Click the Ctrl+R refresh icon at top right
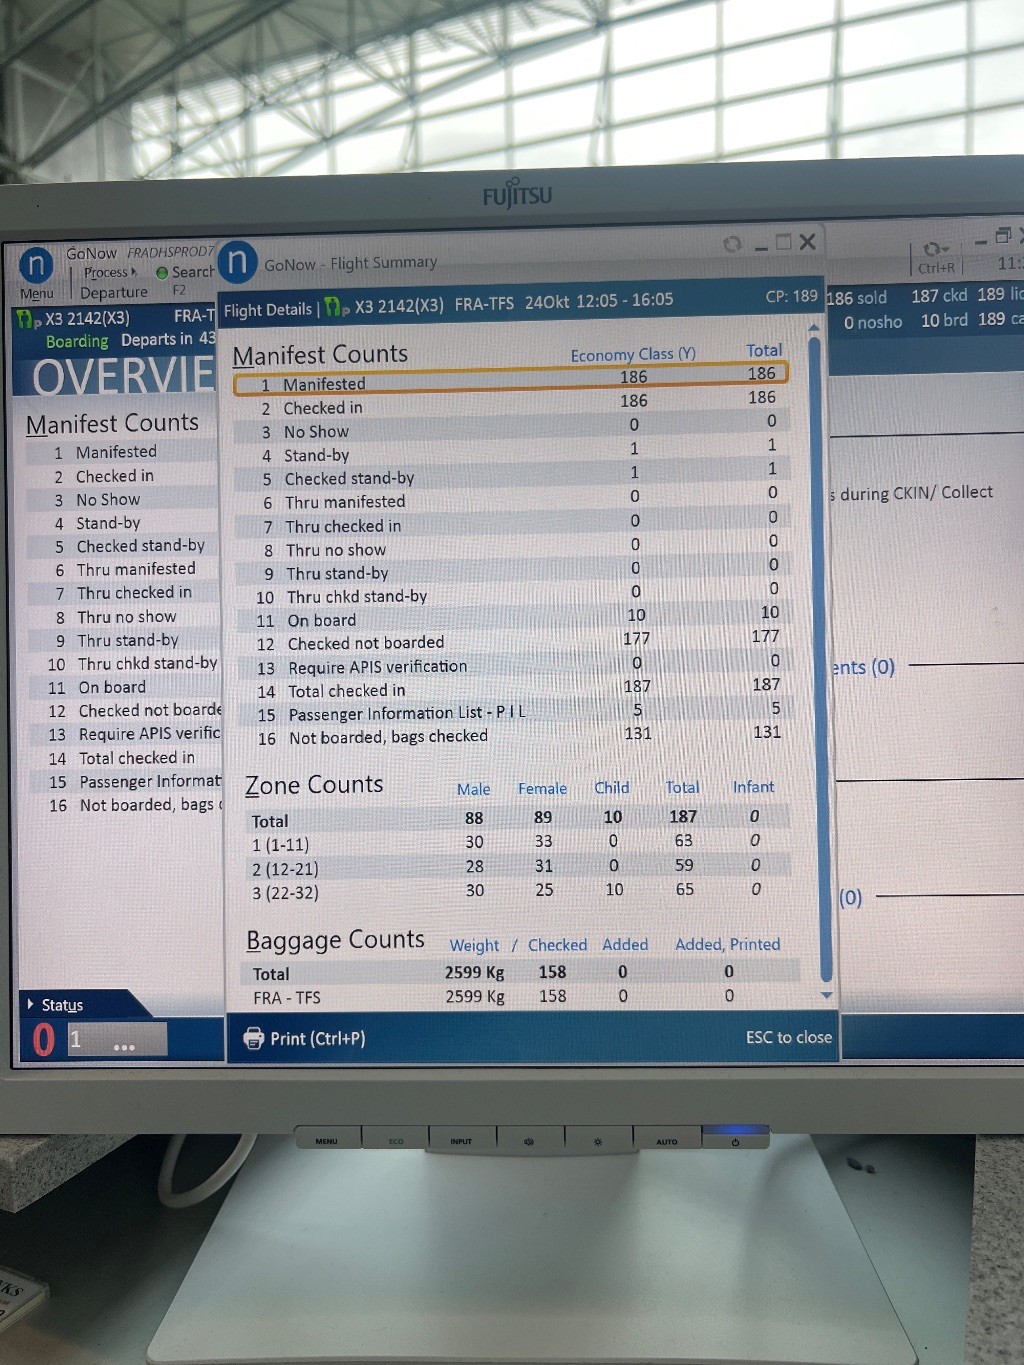 [935, 249]
